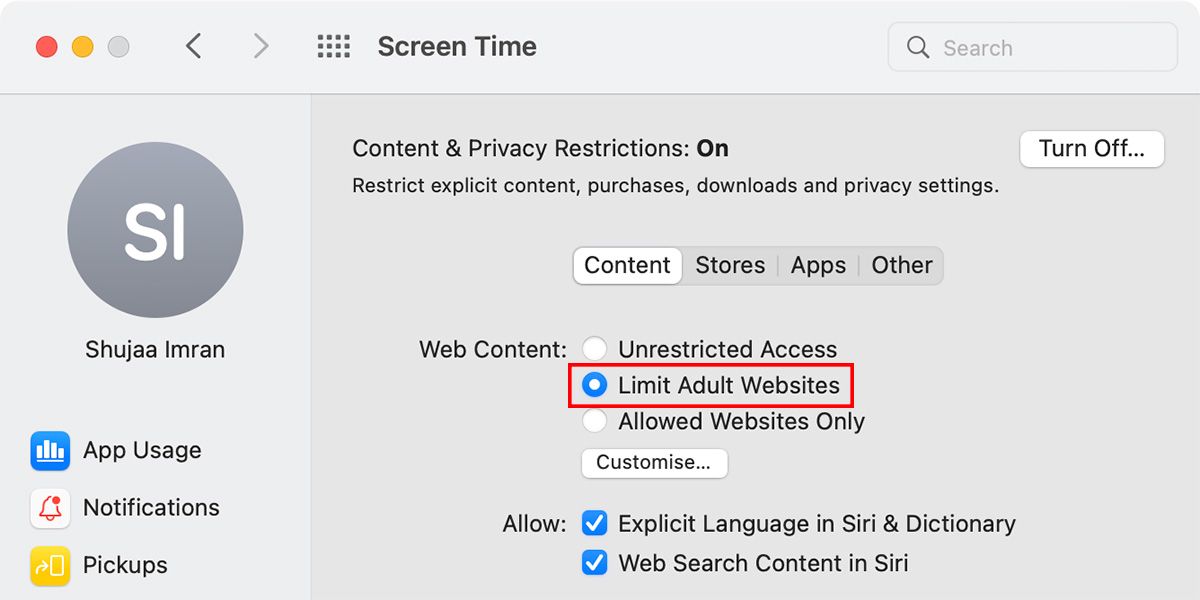Select the Pickups icon in sidebar

click(50, 565)
